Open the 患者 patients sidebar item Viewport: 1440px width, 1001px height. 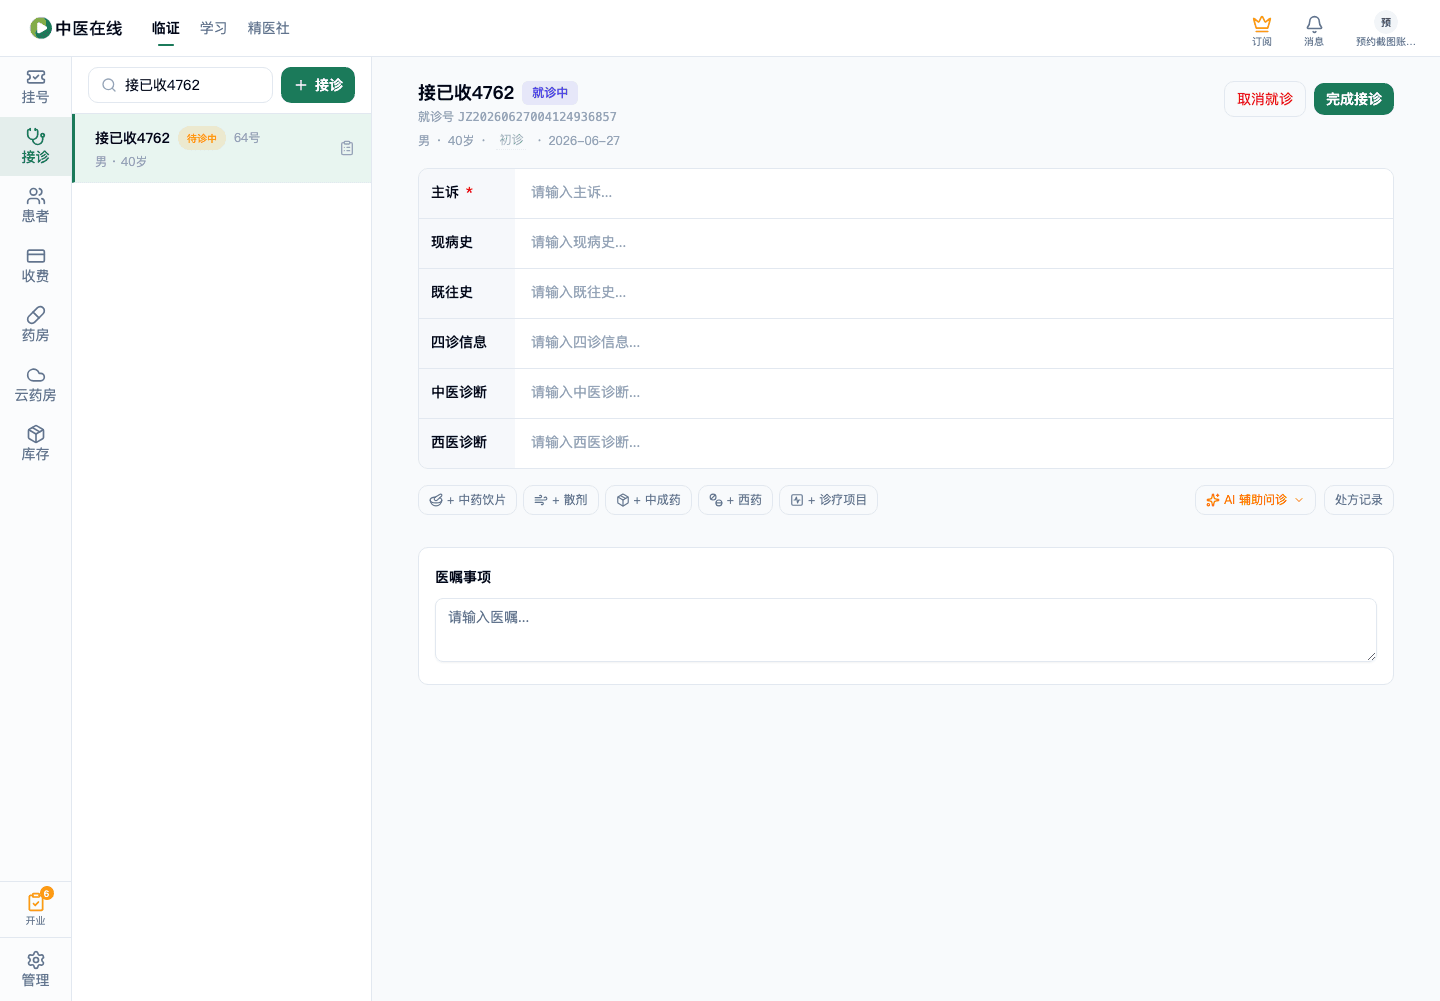36,206
